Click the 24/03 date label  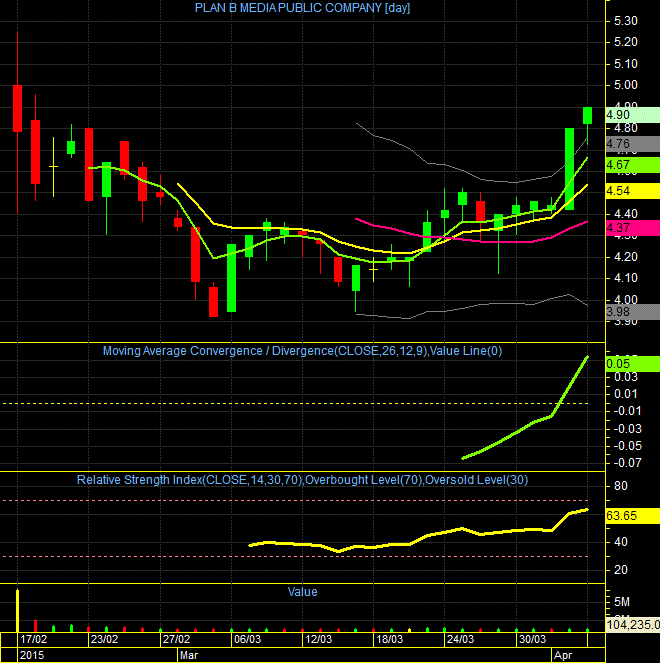pos(460,639)
